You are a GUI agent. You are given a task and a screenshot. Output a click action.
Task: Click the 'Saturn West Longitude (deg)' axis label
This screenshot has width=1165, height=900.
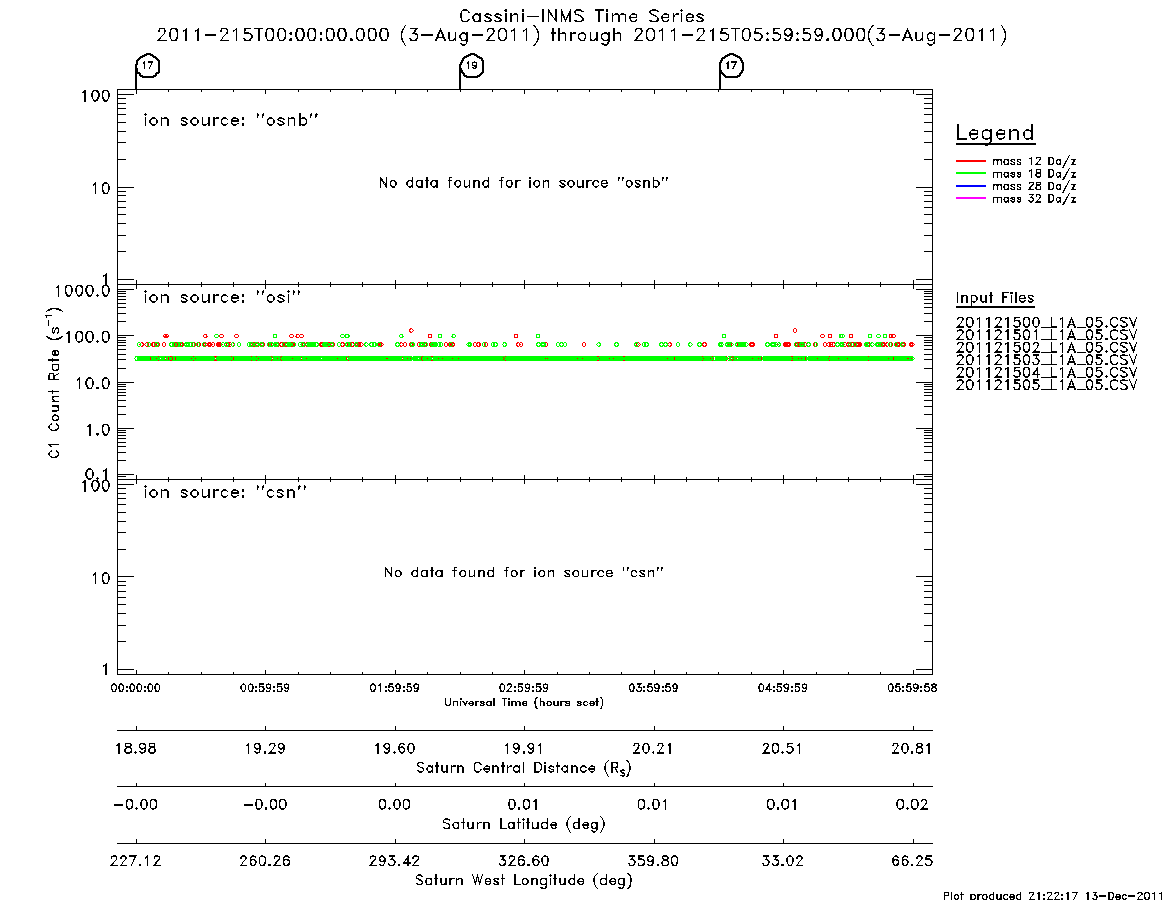524,881
